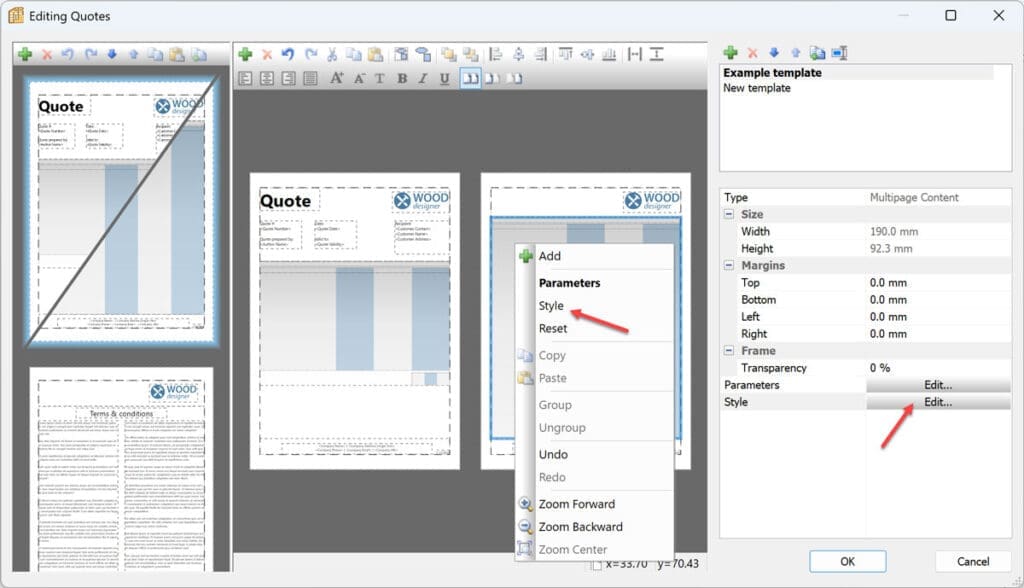Select the highlighted two-page view mode
This screenshot has width=1024, height=588.
pyautogui.click(x=470, y=78)
